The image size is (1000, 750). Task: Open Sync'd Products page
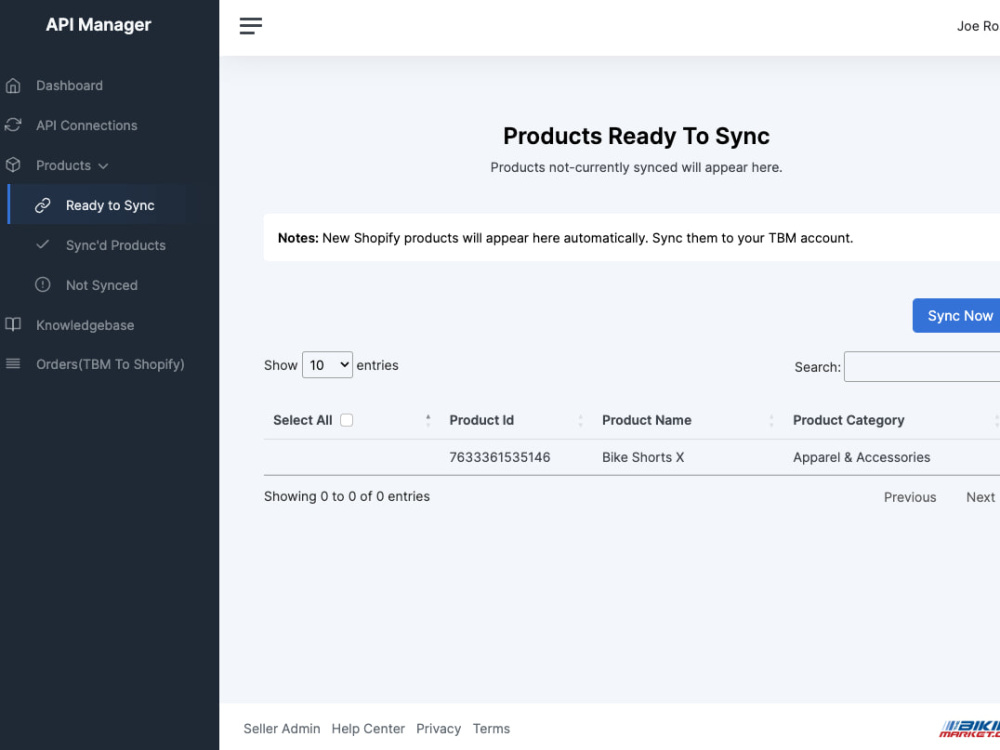click(x=115, y=246)
